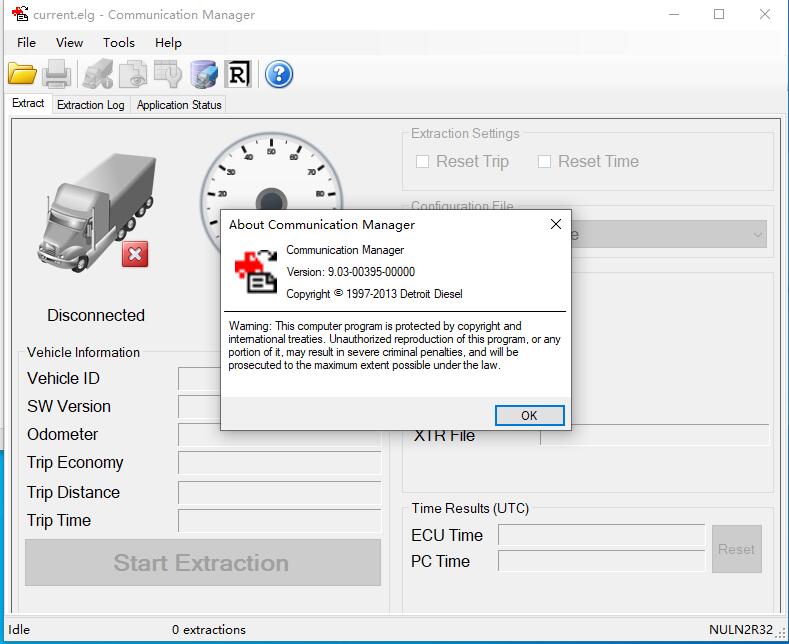Toggle the Reset Trip checkbox
Image resolution: width=789 pixels, height=644 pixels.
pyautogui.click(x=422, y=162)
